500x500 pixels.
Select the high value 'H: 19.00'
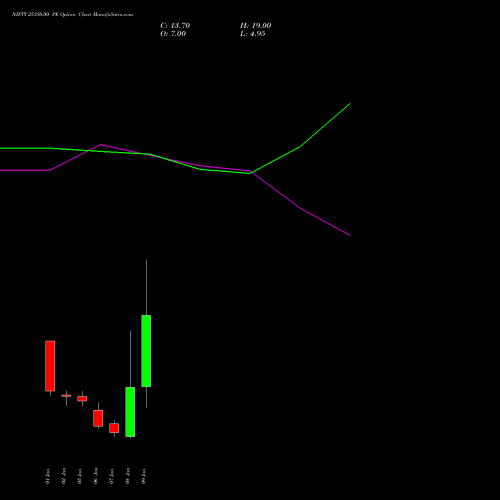pos(255,26)
